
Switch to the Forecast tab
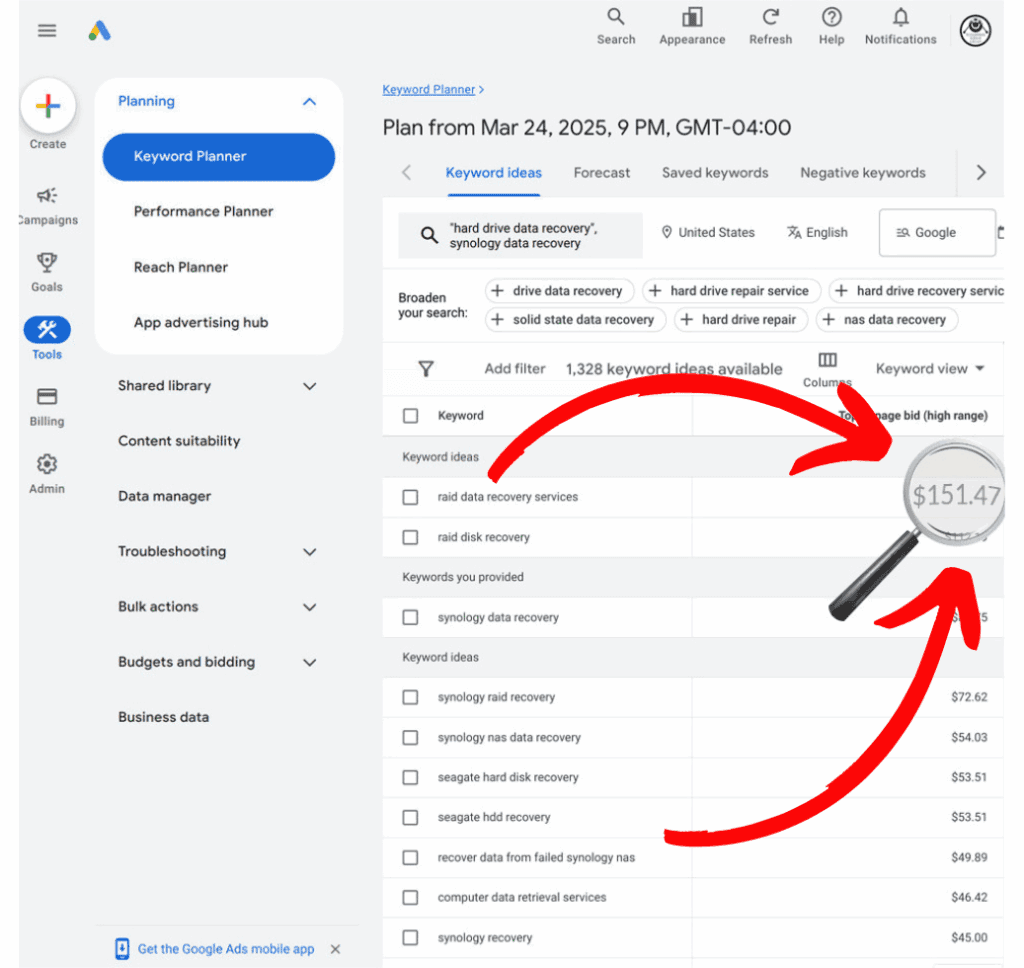tap(601, 172)
